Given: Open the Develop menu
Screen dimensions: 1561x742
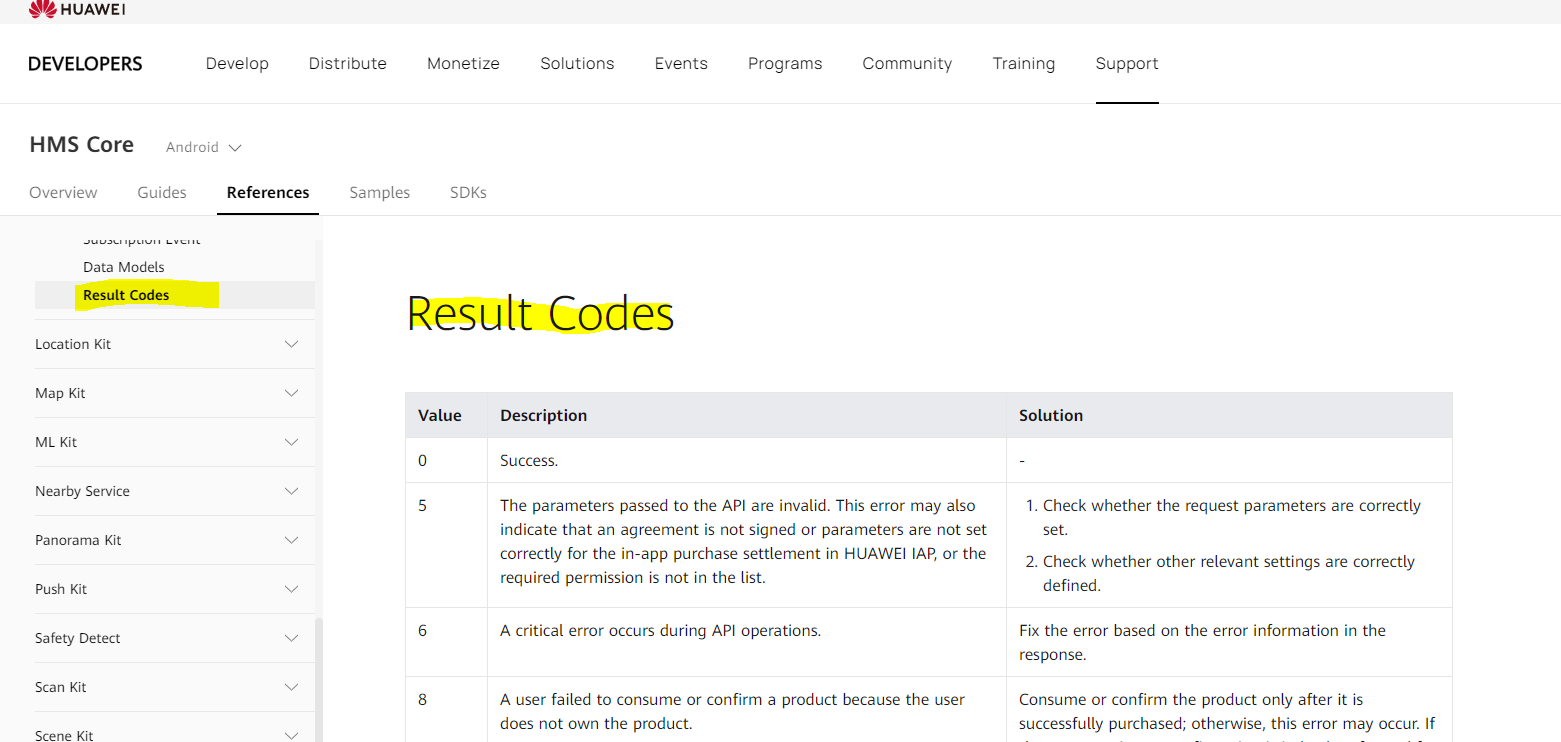Looking at the screenshot, I should (x=237, y=63).
